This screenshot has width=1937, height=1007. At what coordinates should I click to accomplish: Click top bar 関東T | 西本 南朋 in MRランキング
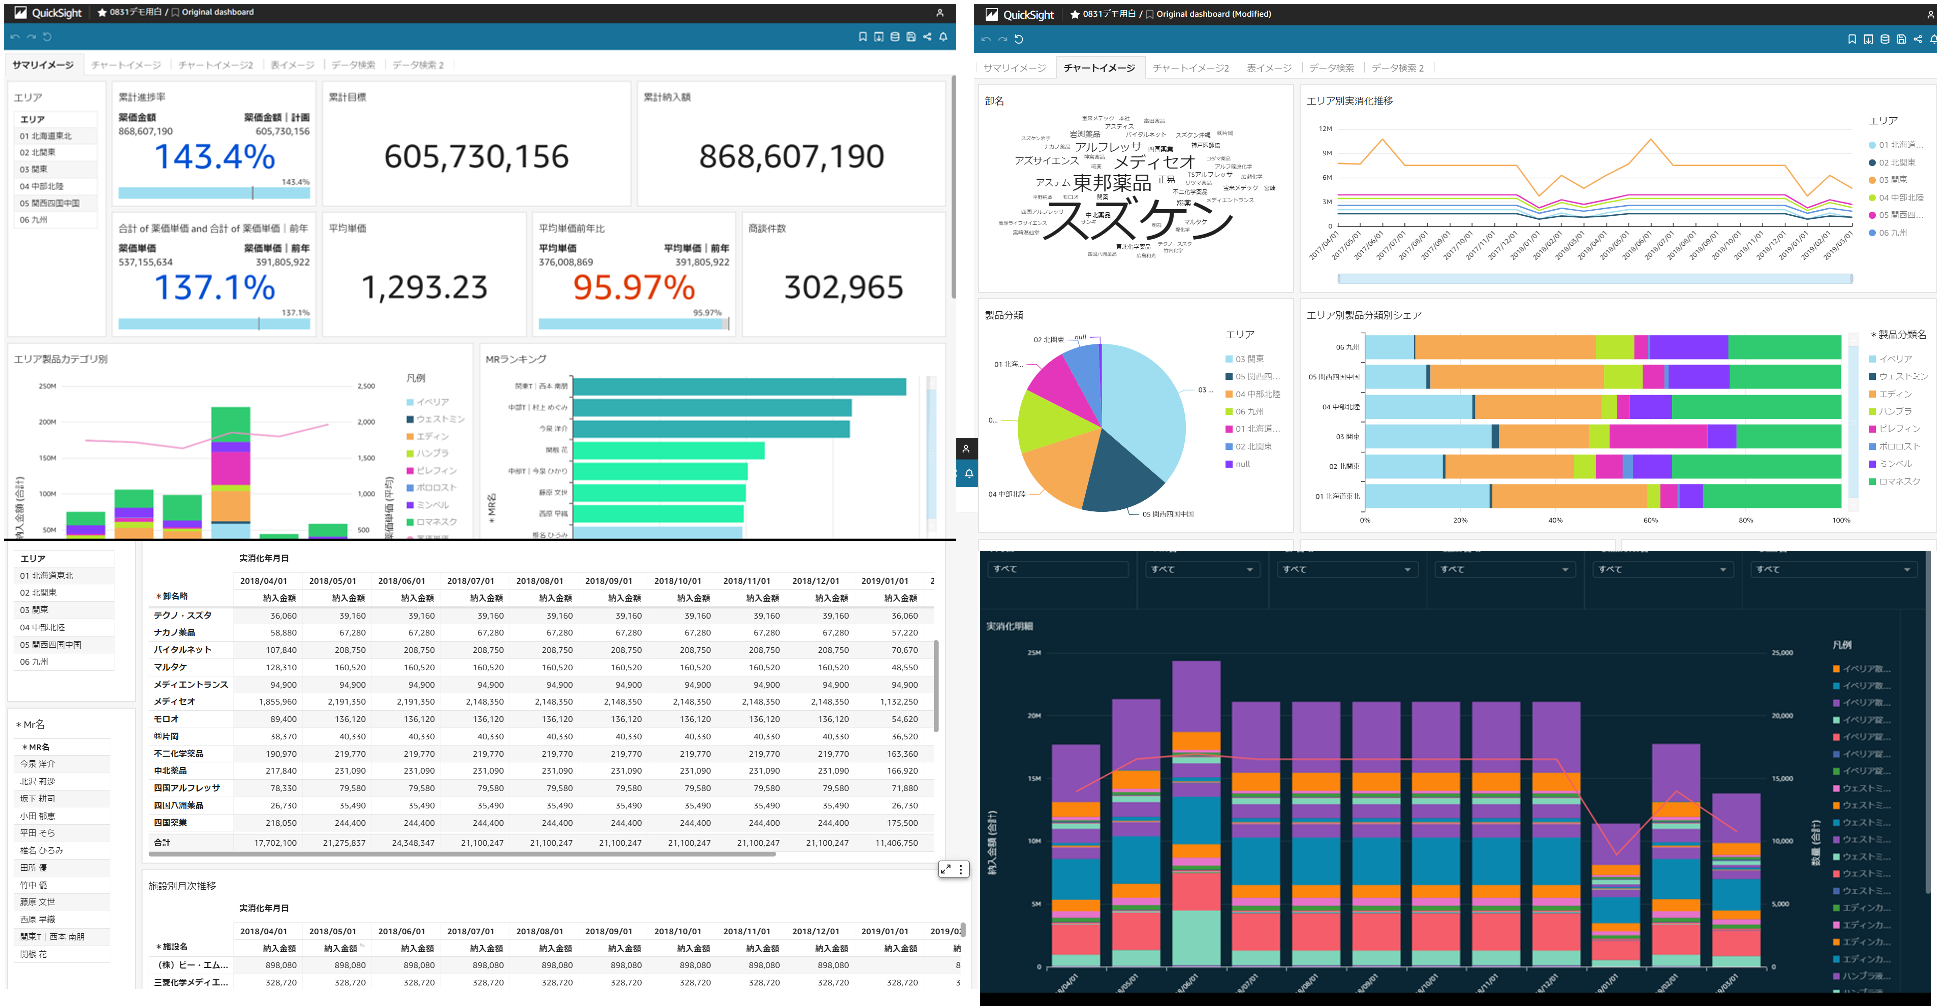click(739, 386)
